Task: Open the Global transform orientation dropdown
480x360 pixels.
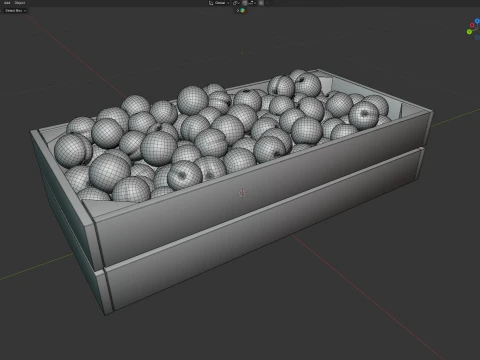Action: point(219,3)
